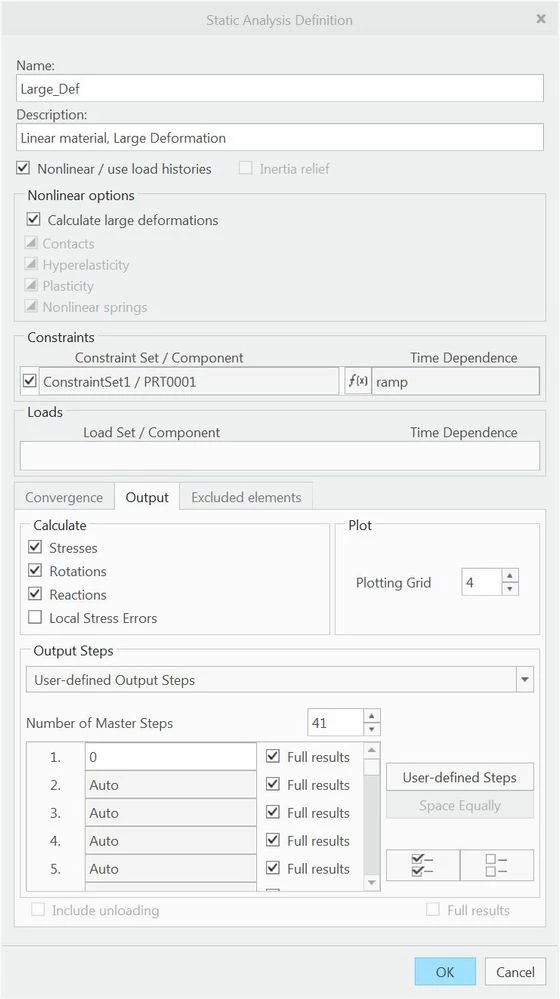Image resolution: width=560 pixels, height=999 pixels.
Task: Open the f(x) time dependence function
Action: (x=357, y=382)
